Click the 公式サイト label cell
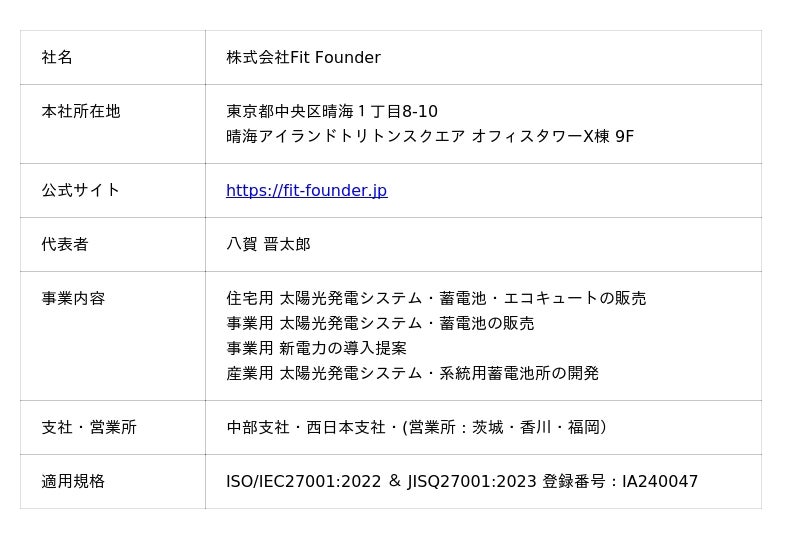800x539 pixels. point(81,191)
